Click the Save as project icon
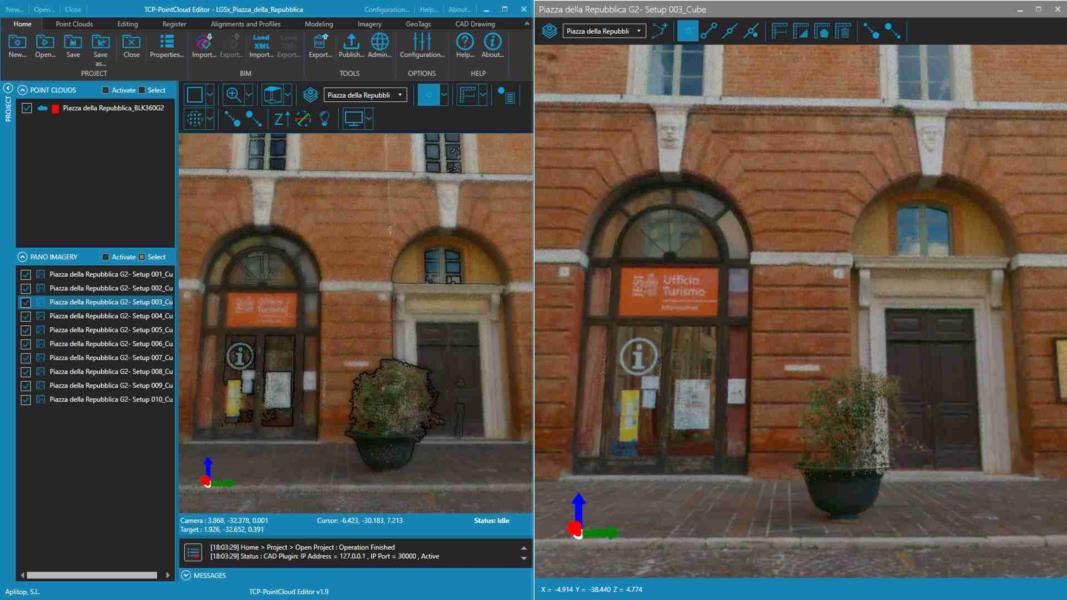 point(100,46)
